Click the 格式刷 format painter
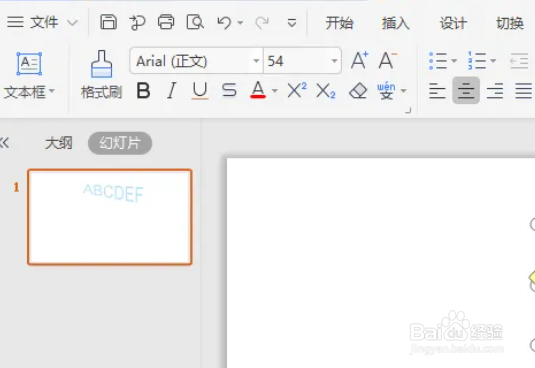 point(101,75)
